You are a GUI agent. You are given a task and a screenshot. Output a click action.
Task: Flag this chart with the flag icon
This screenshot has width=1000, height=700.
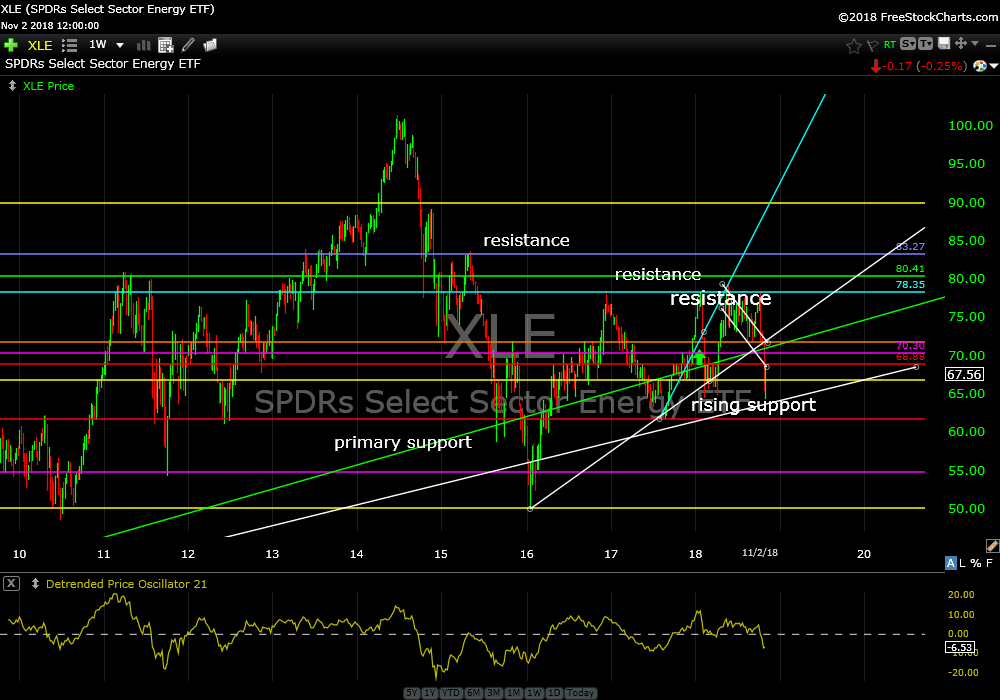[x=871, y=45]
